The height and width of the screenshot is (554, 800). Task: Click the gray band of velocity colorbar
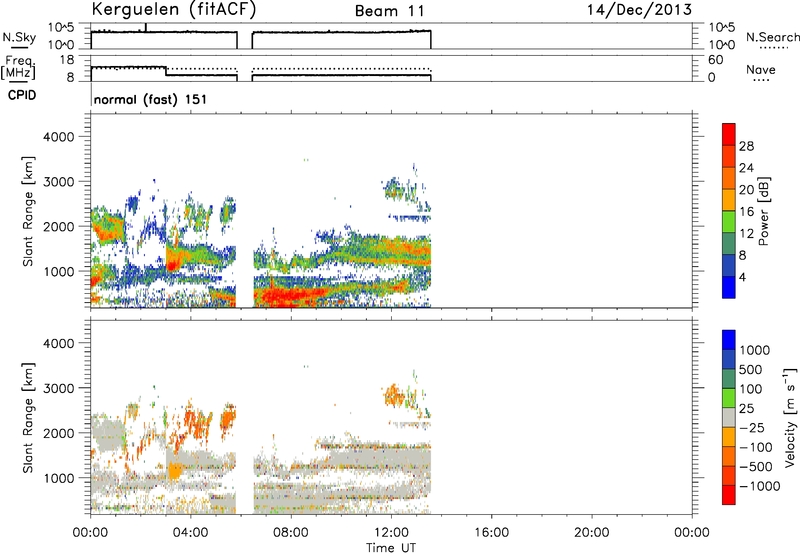(729, 417)
